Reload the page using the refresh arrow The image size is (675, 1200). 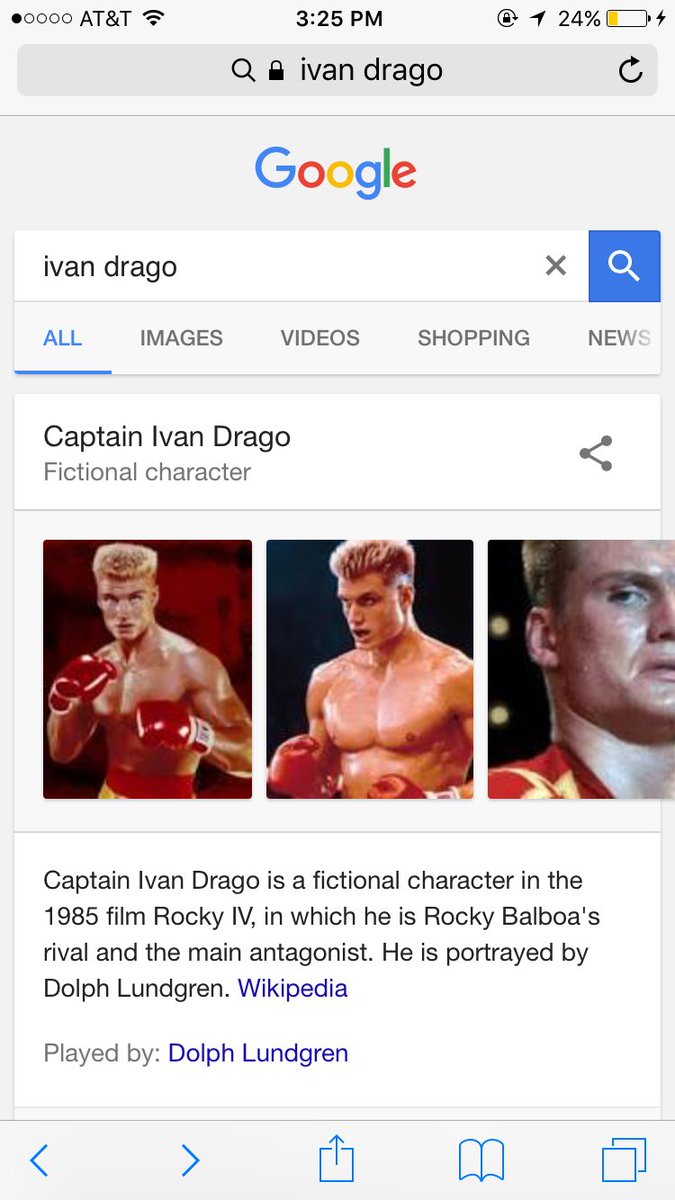(630, 70)
